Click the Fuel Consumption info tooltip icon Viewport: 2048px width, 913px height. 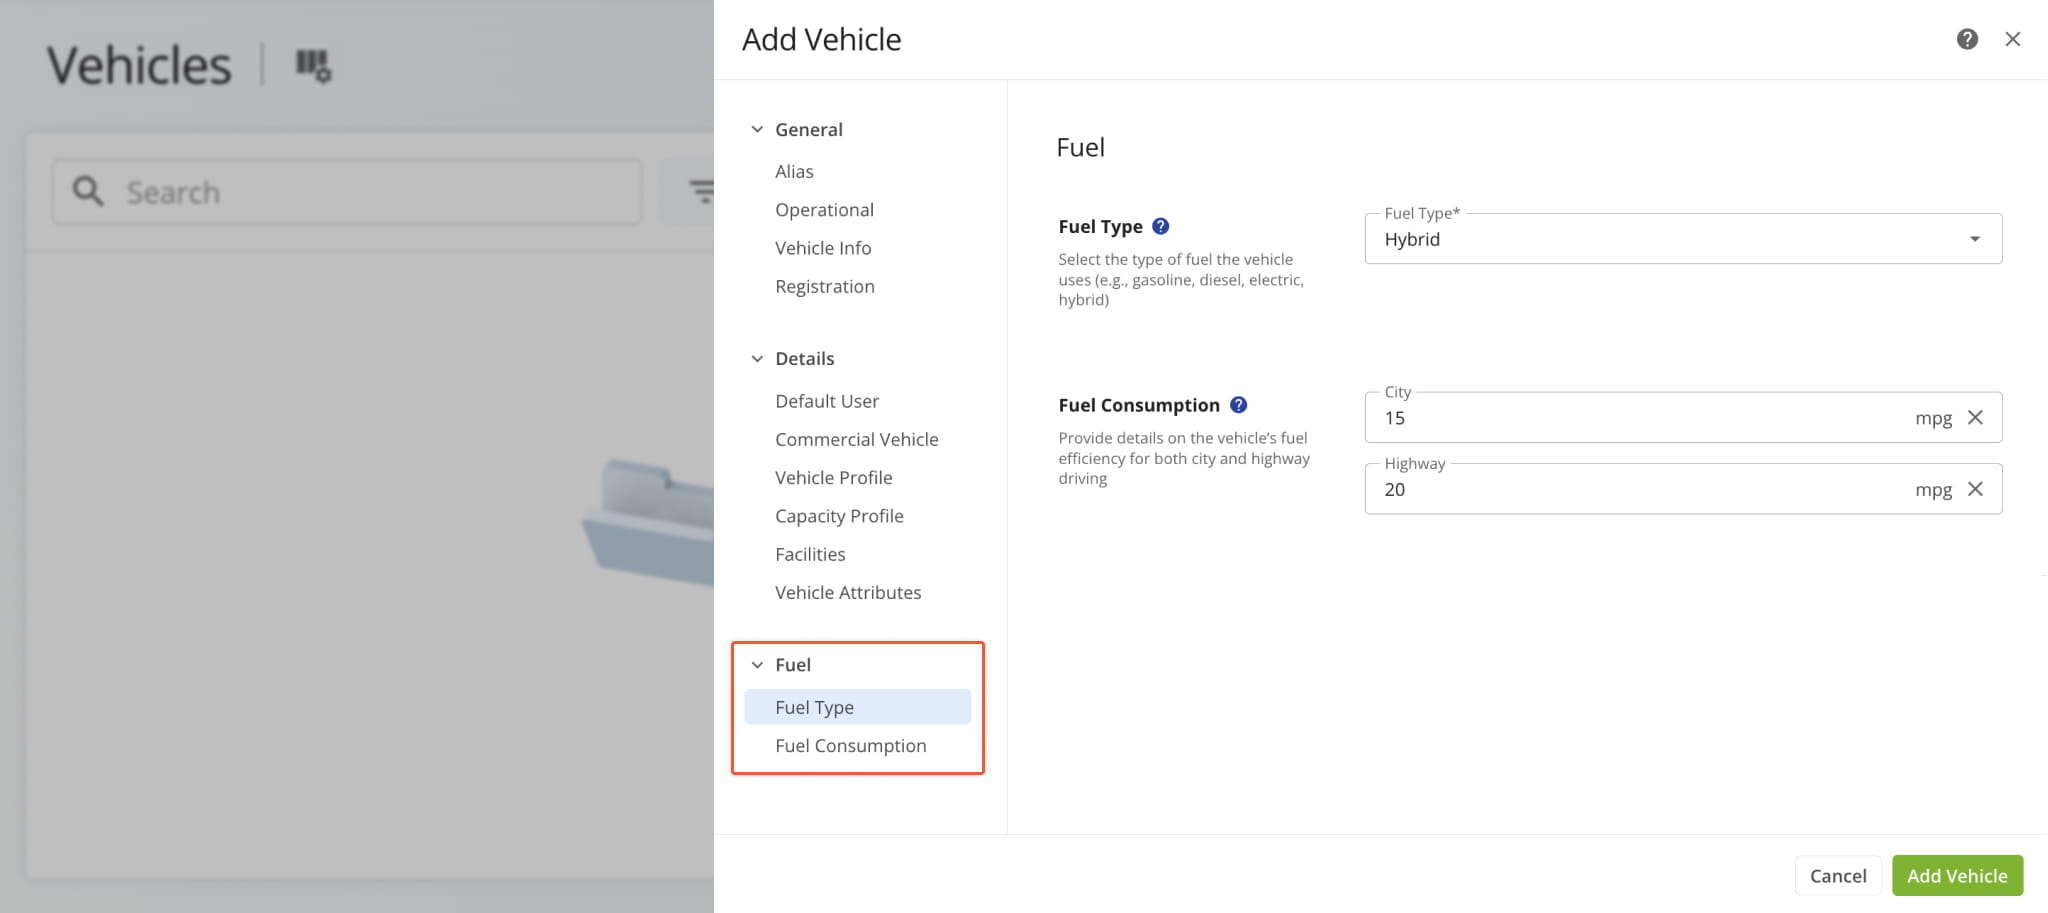[x=1238, y=405]
